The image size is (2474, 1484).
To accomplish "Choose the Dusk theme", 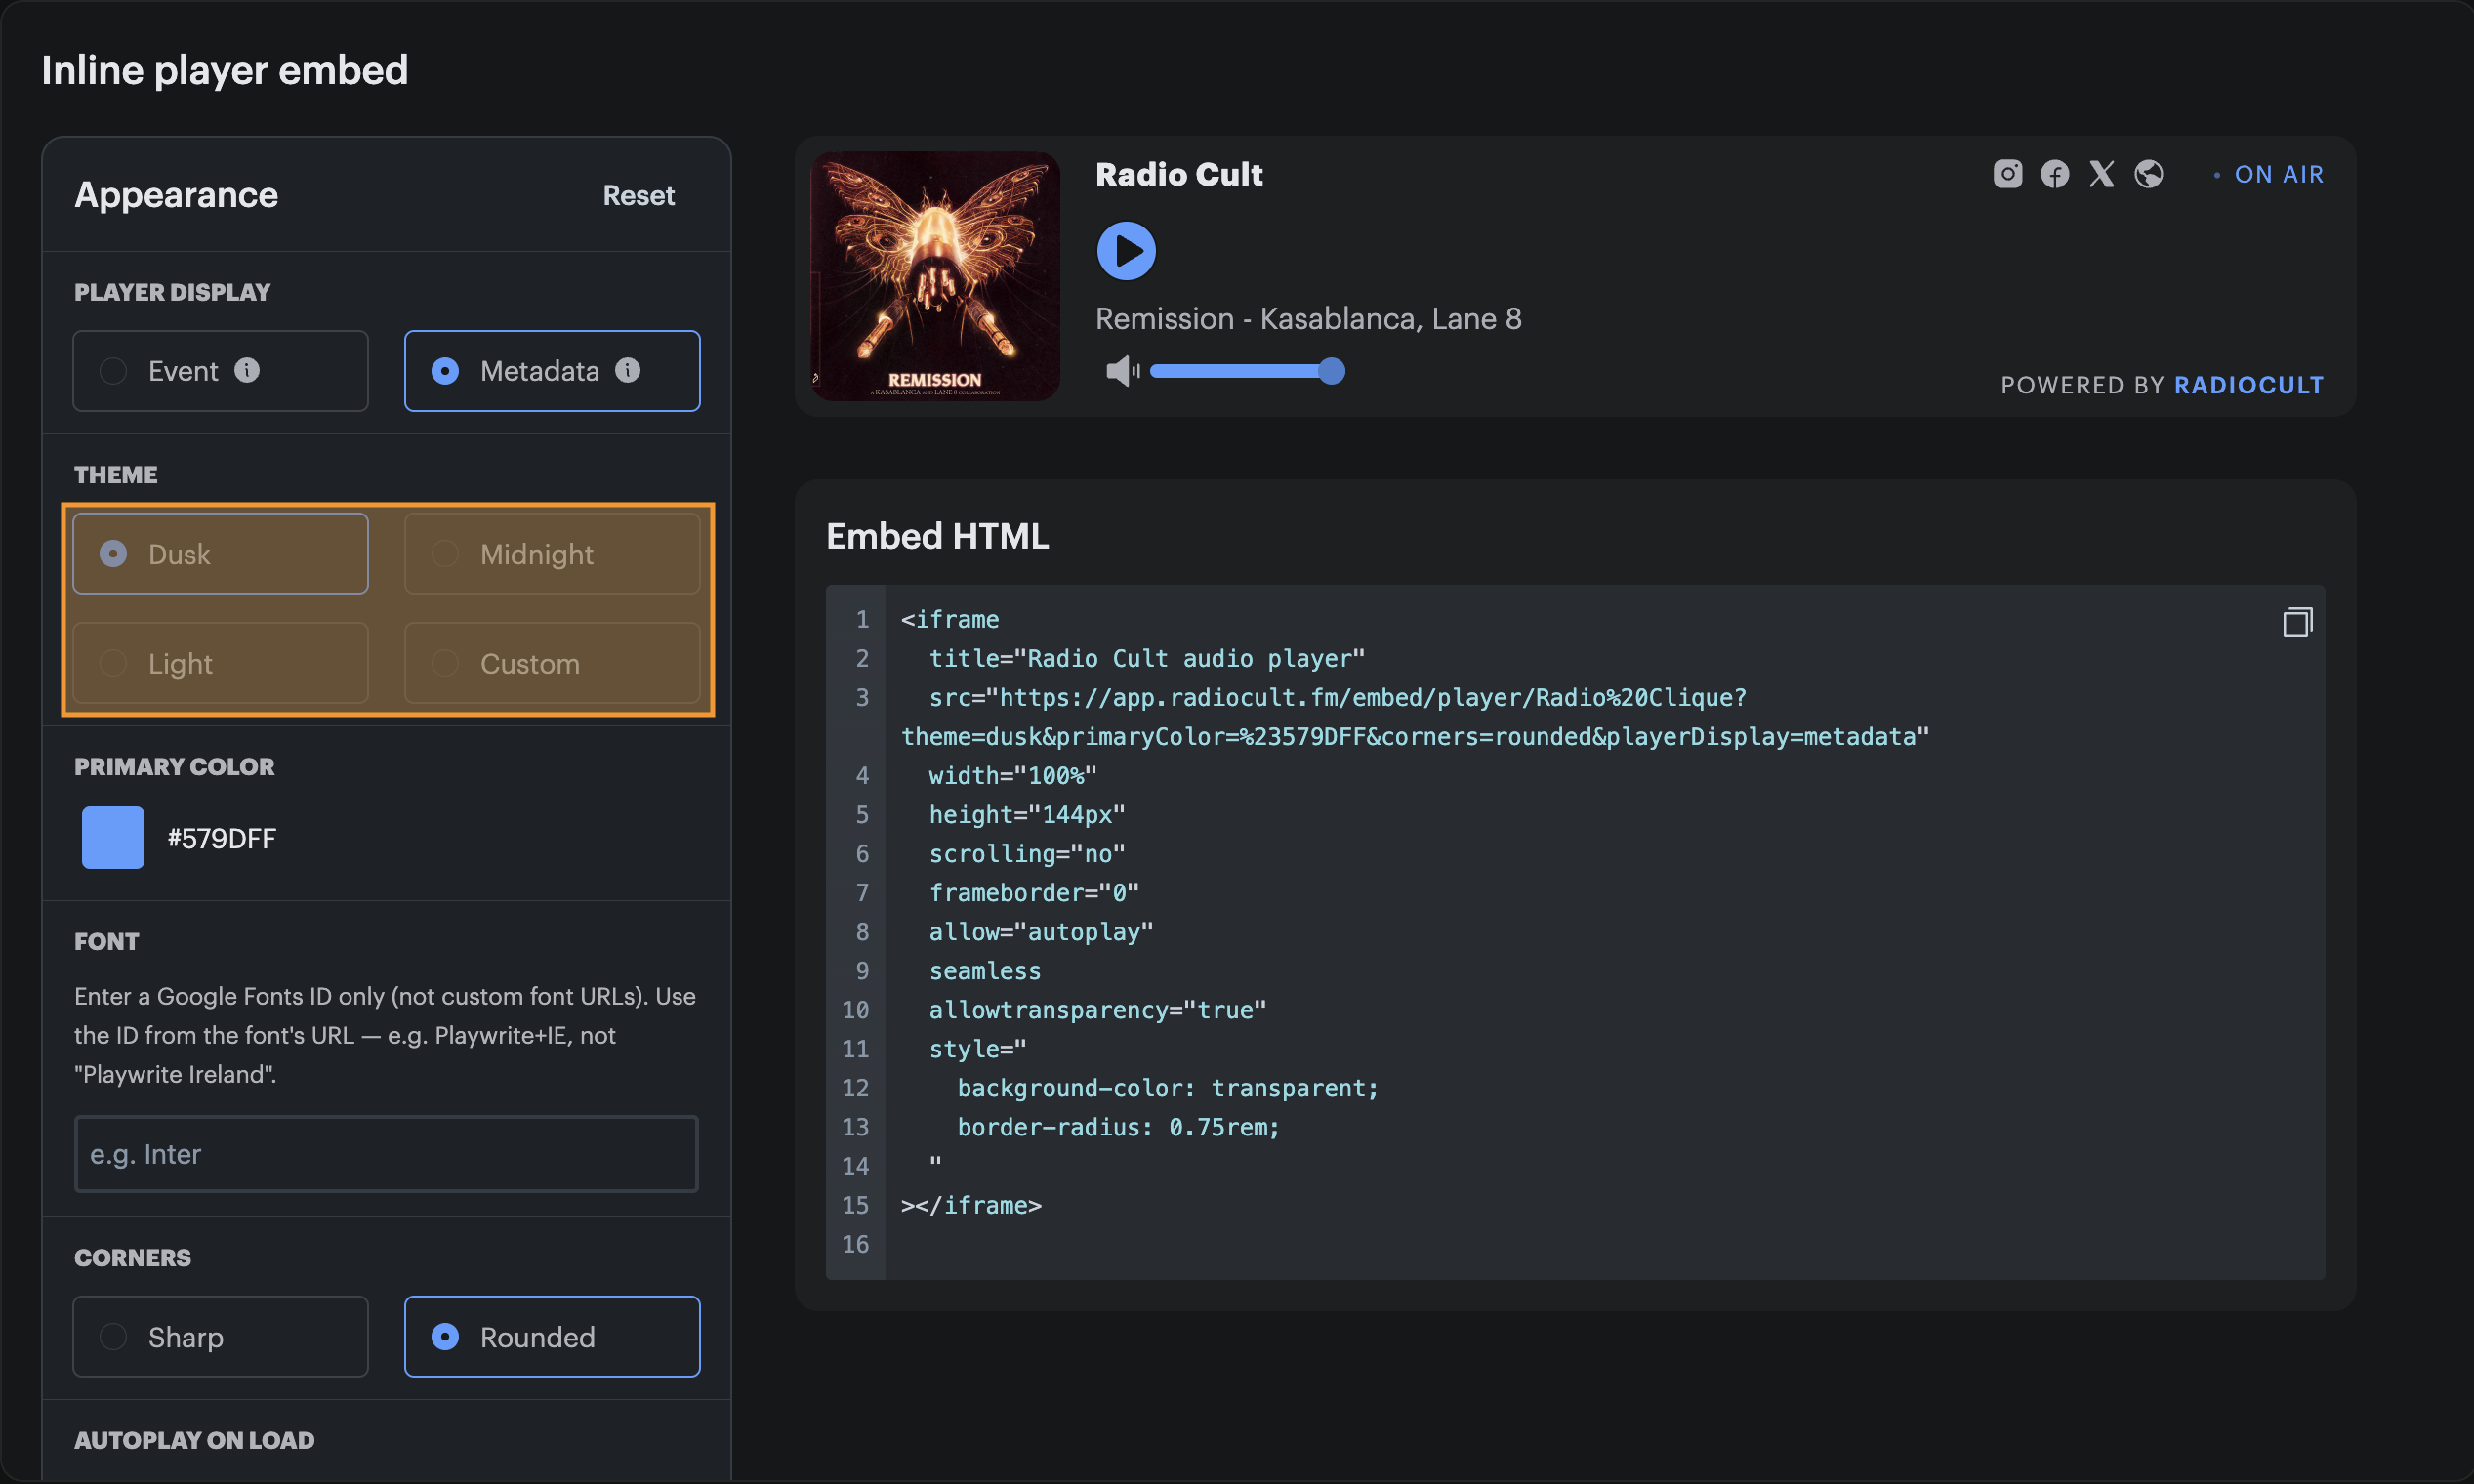I will [x=220, y=554].
